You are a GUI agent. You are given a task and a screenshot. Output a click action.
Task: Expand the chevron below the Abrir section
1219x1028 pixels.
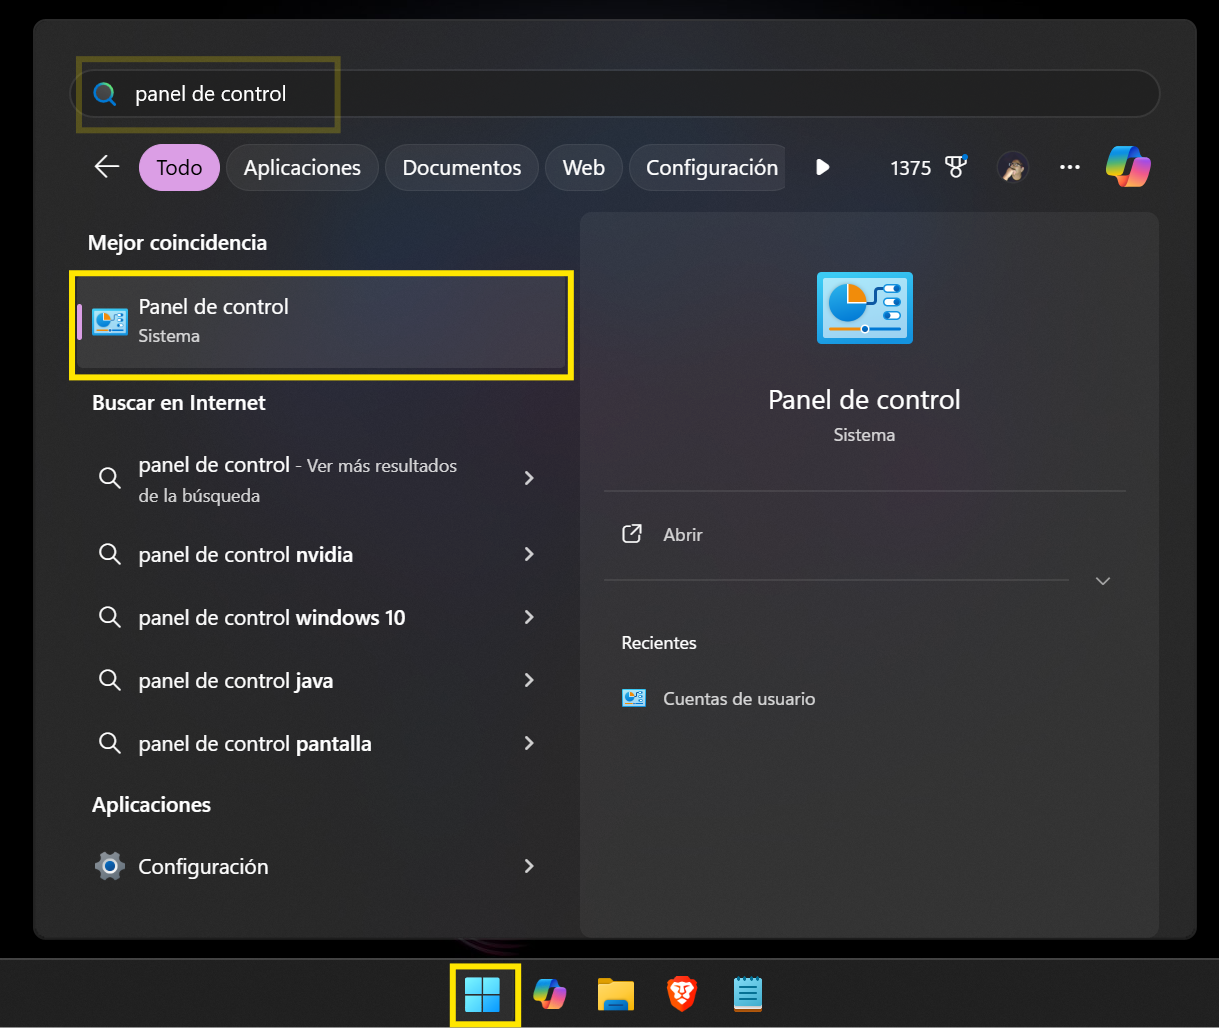click(x=1102, y=580)
